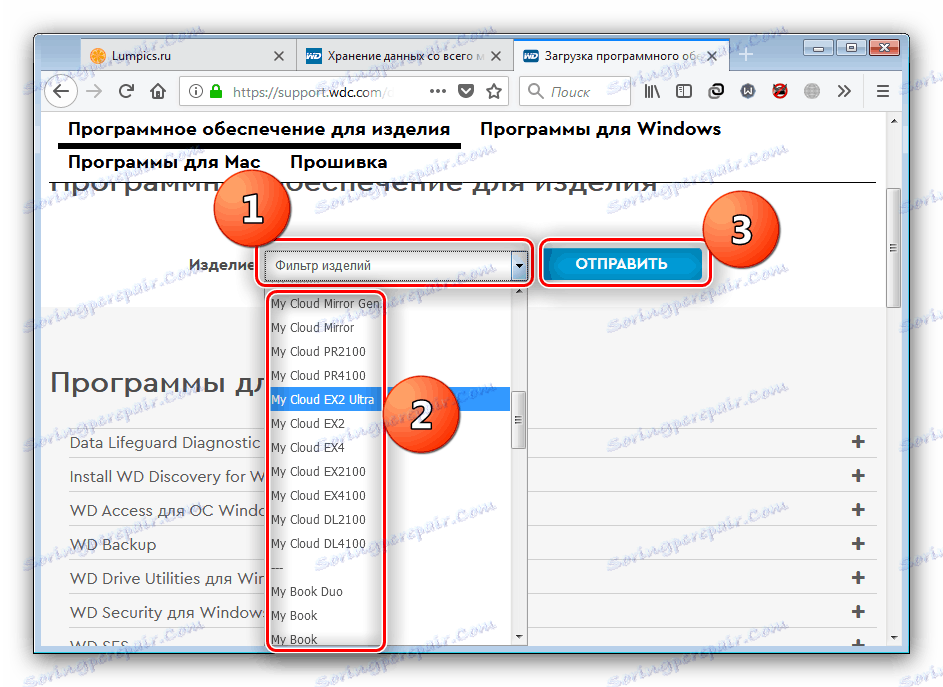Open Программное обеспечение для изделия section
Viewport: 943px width, 687px height.
(259, 129)
